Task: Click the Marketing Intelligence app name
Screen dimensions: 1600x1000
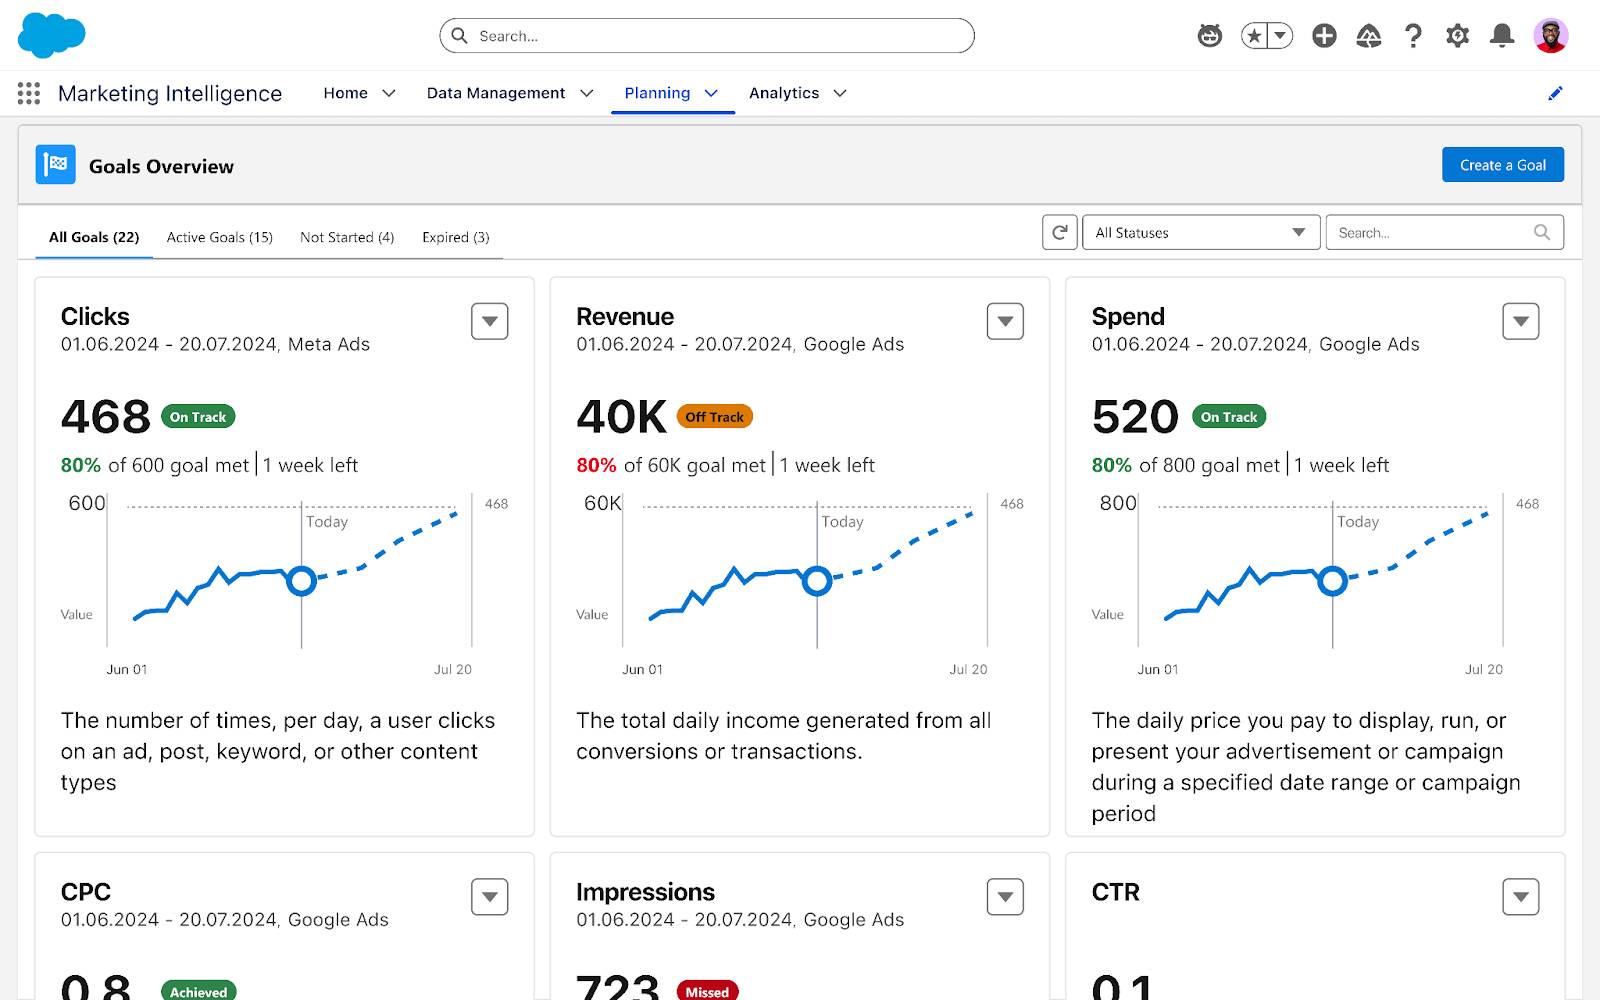Action: 170,93
